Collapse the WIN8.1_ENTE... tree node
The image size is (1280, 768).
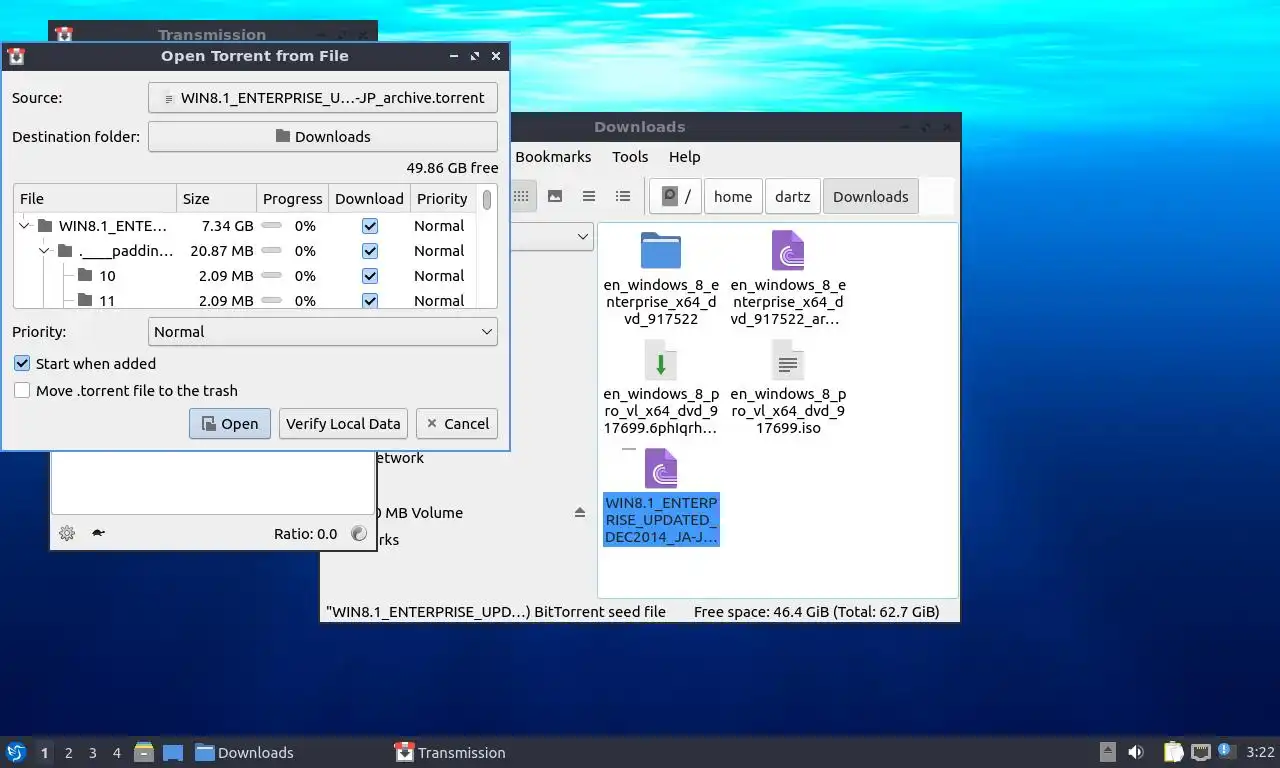(x=25, y=226)
